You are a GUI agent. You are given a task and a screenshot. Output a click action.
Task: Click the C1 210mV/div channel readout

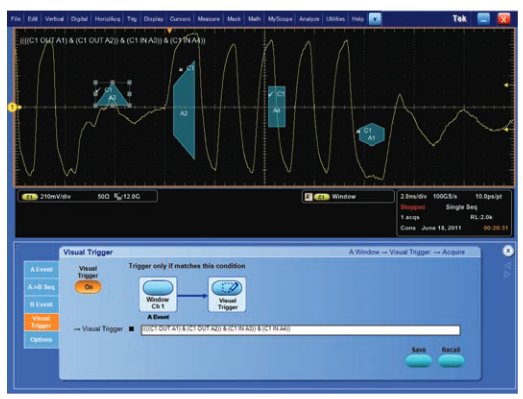point(46,197)
